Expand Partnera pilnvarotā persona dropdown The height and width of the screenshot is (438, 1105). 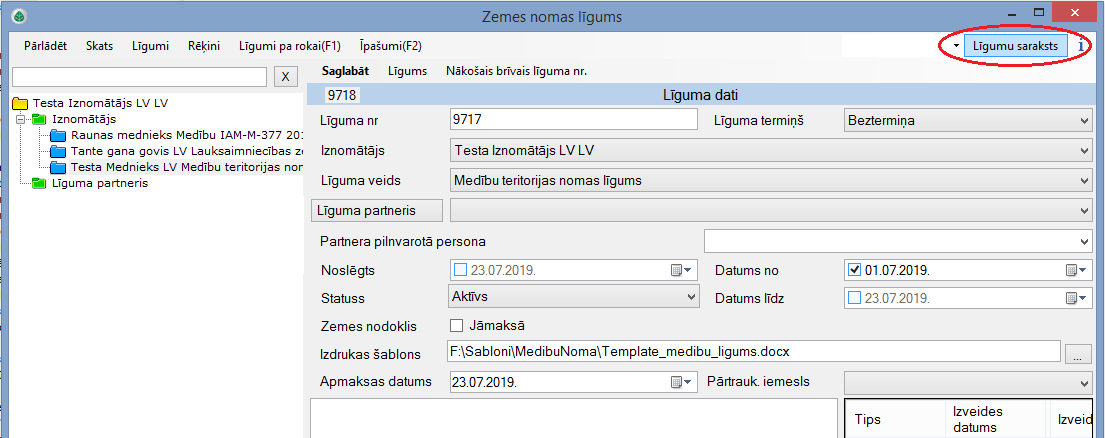pyautogui.click(x=898, y=241)
